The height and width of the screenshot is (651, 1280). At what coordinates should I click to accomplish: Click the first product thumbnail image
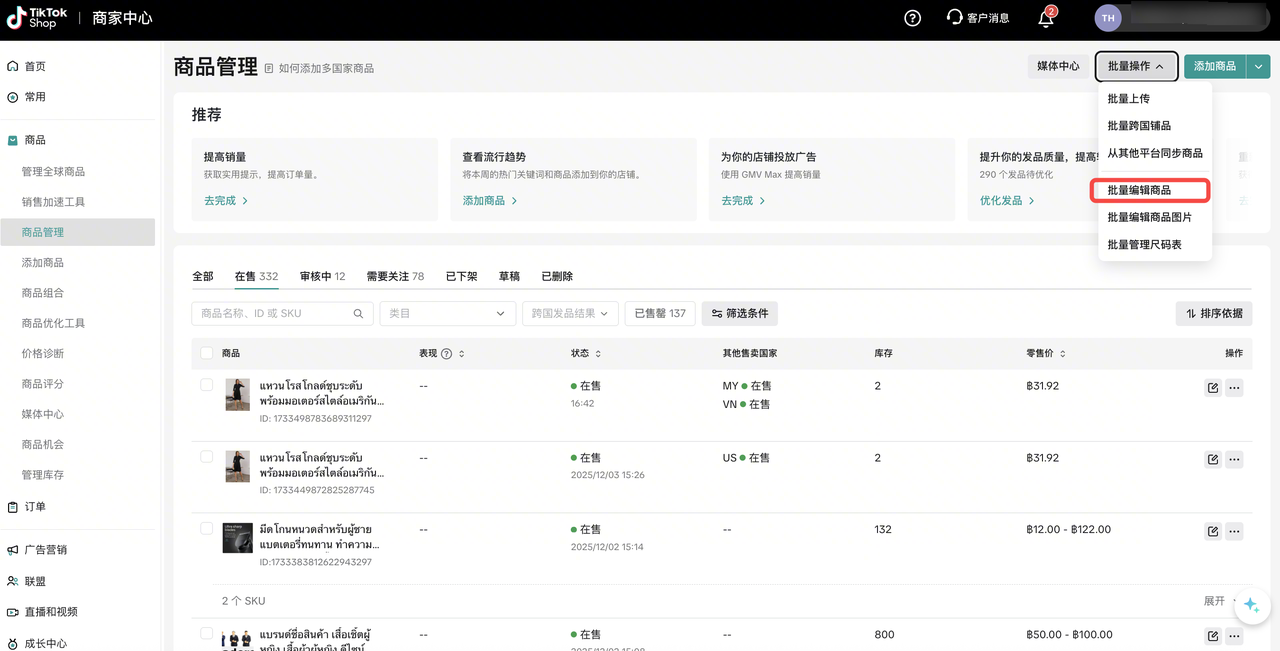[237, 394]
